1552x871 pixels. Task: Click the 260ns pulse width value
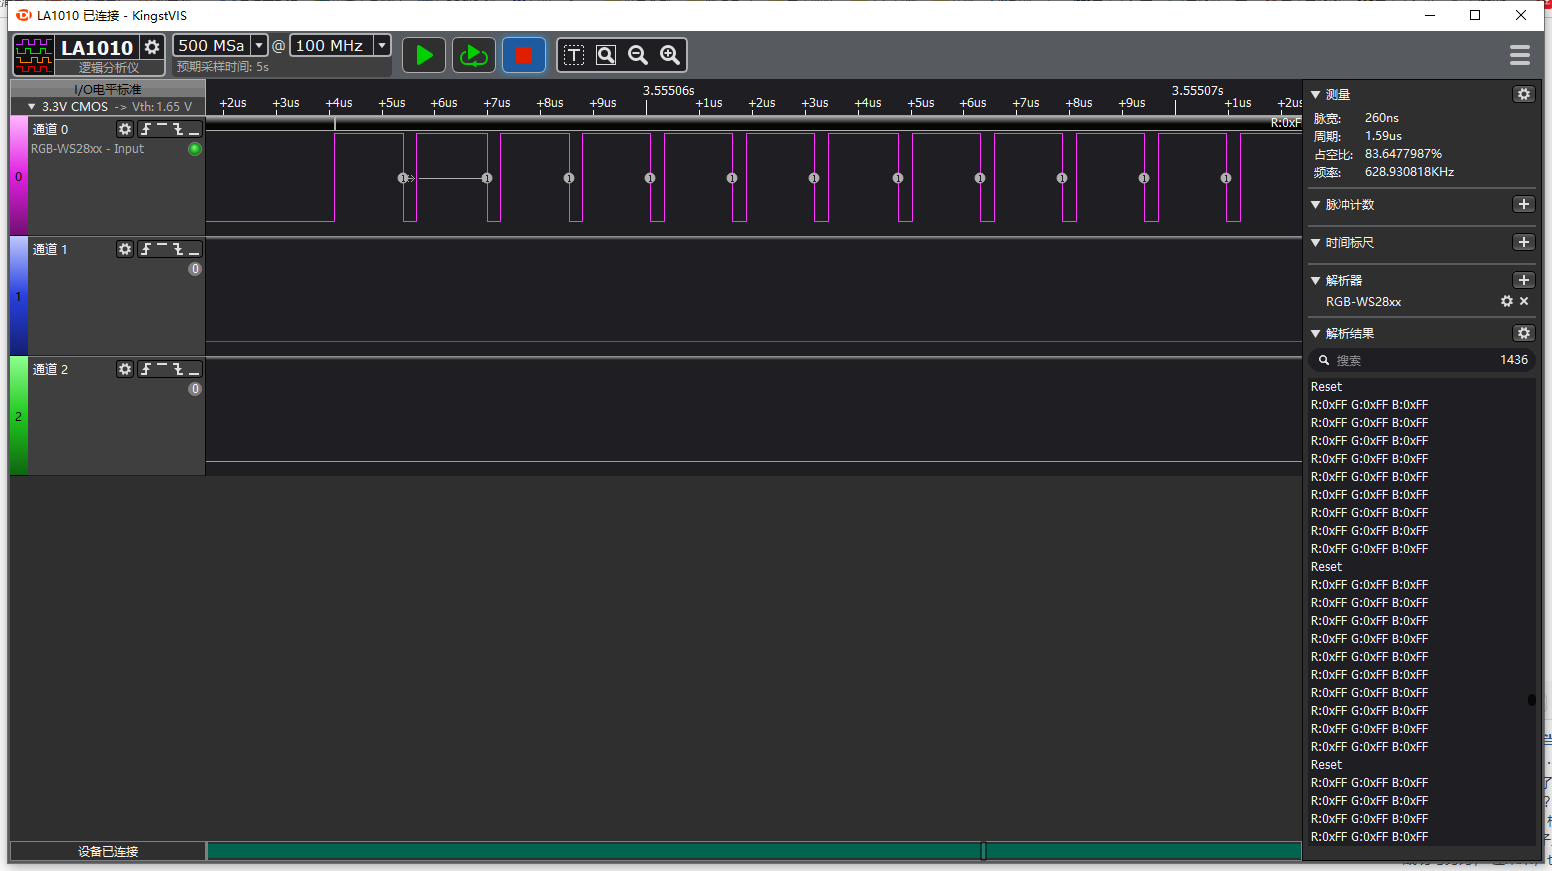(x=1381, y=118)
